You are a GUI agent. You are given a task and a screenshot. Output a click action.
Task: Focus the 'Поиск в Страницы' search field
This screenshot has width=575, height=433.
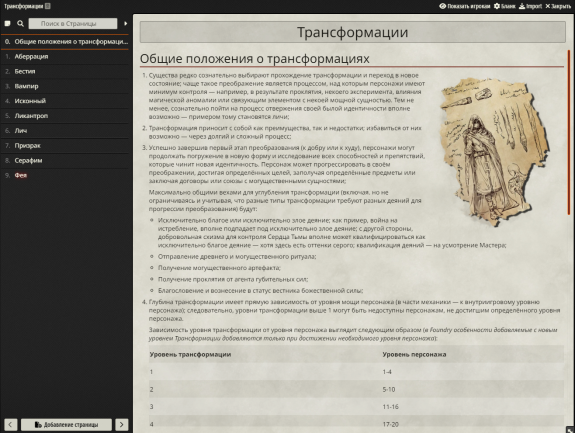[x=73, y=23]
